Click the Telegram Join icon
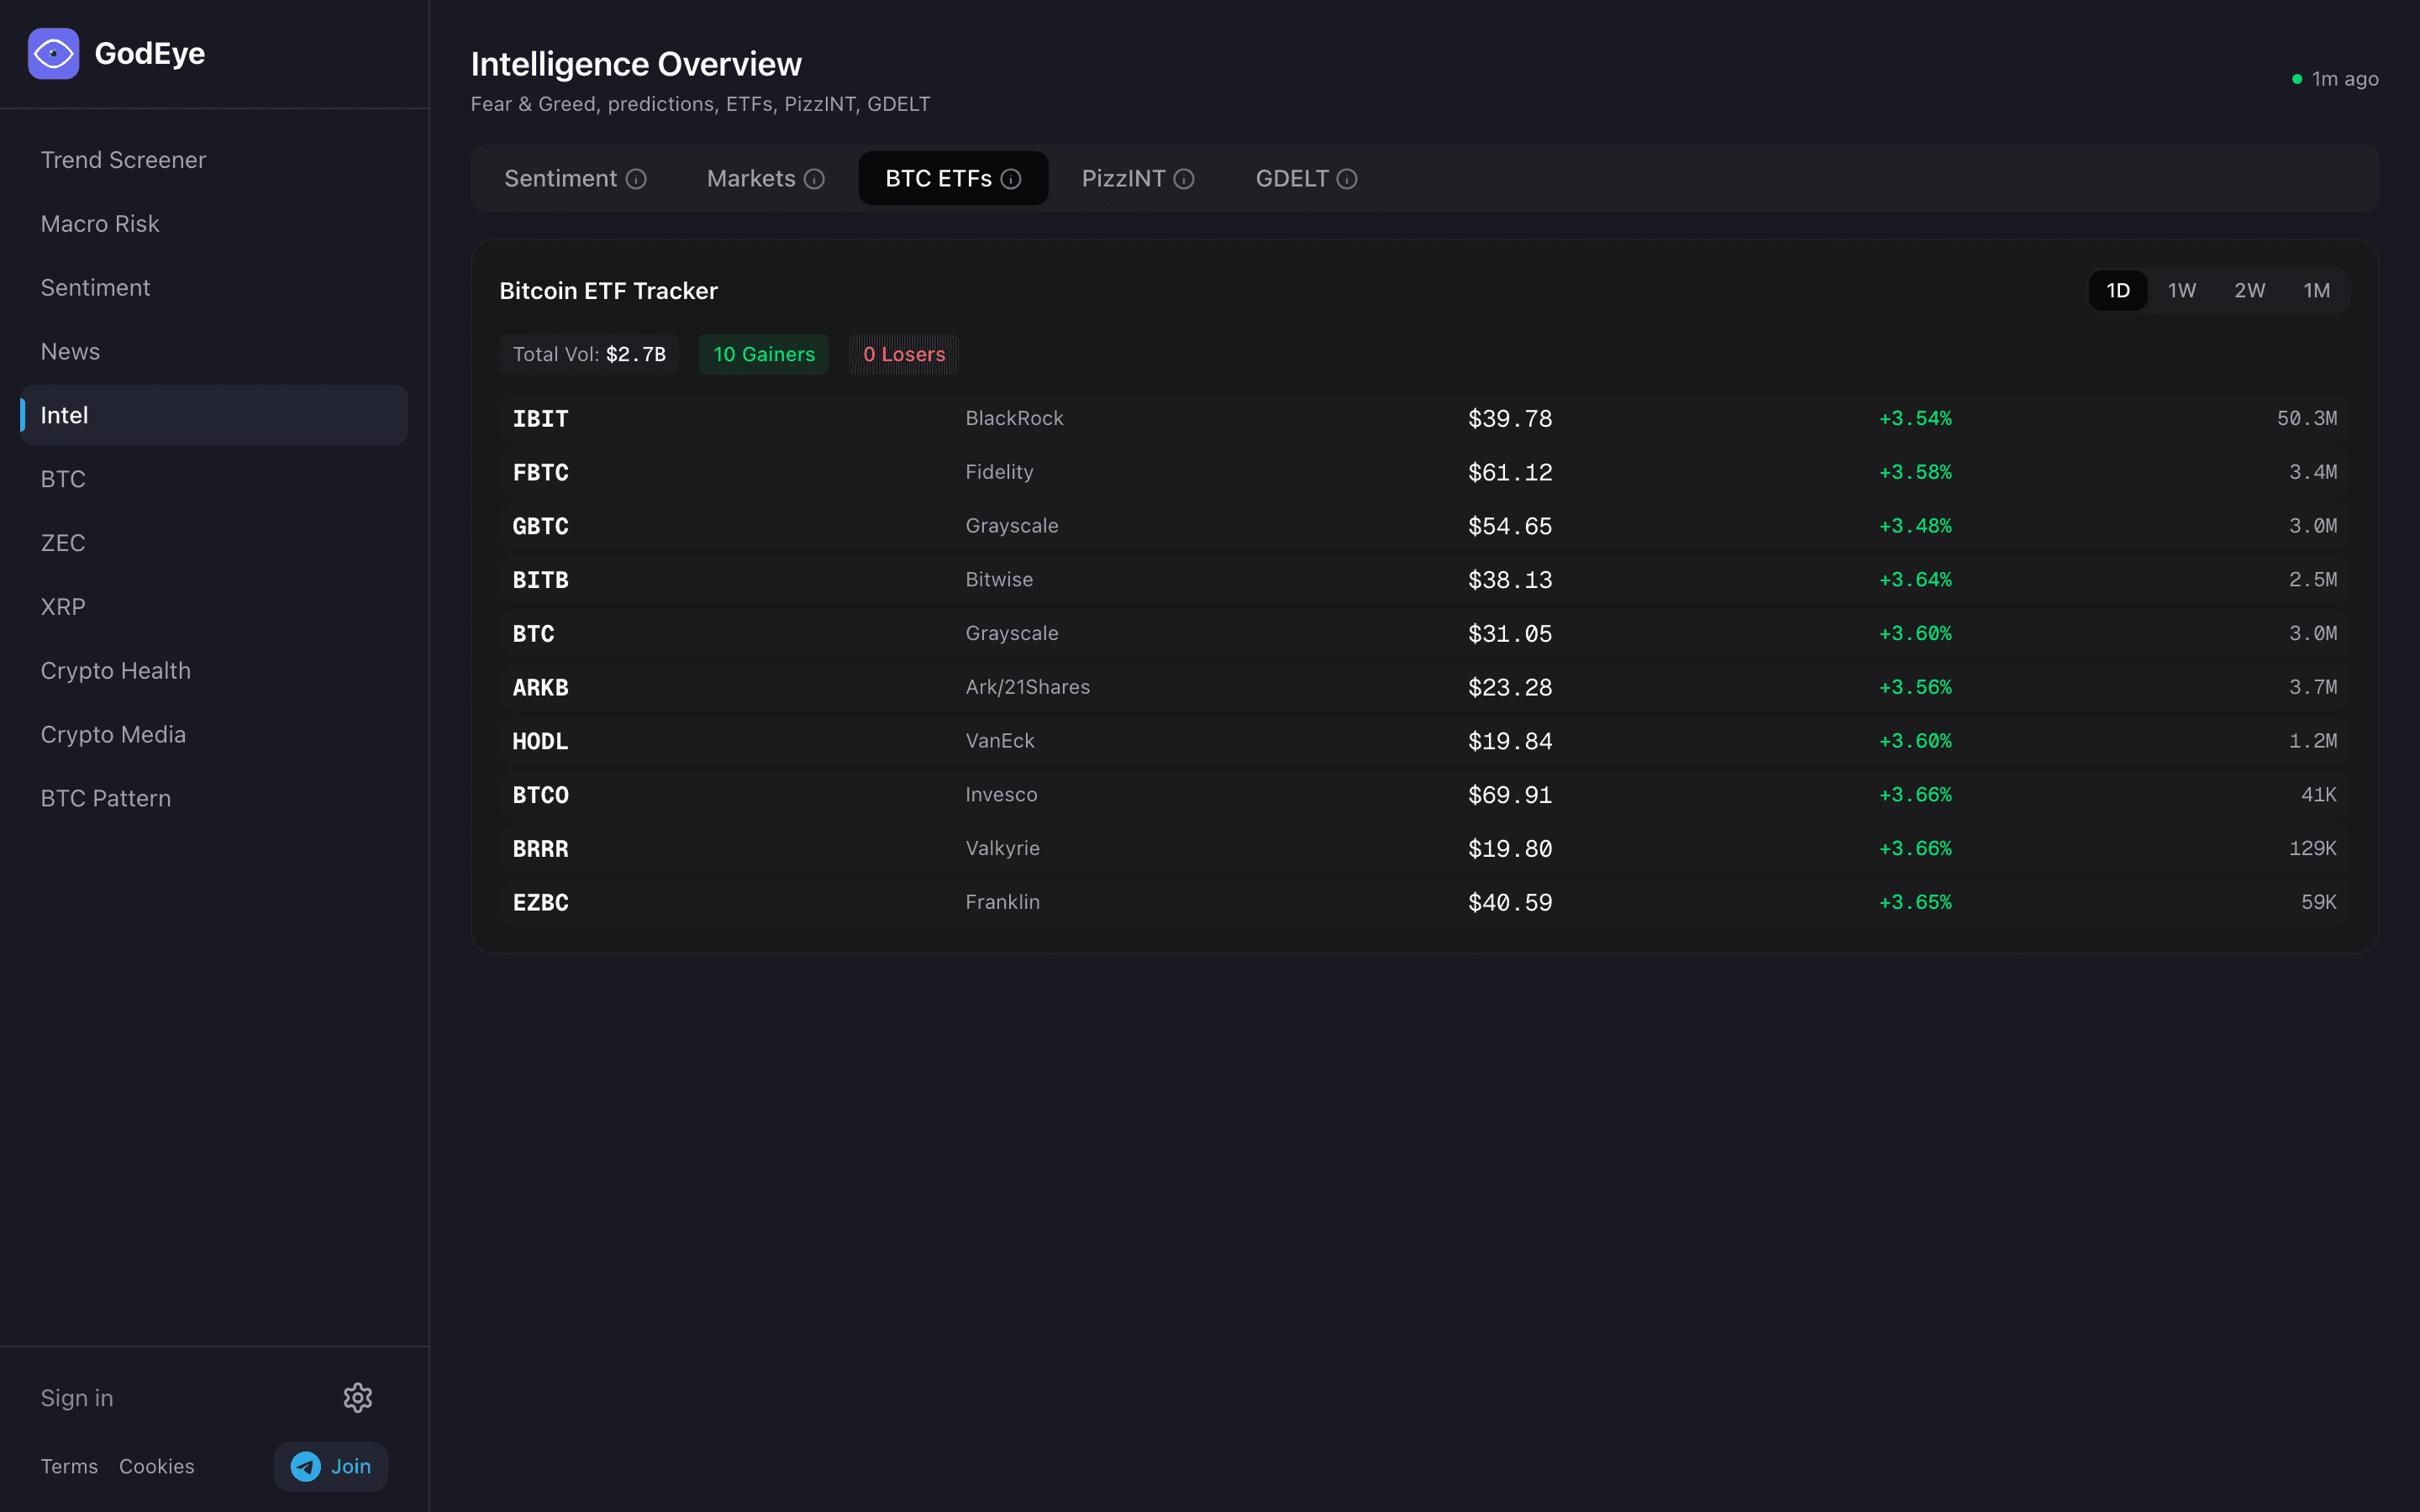The height and width of the screenshot is (1512, 2420). tap(306, 1466)
